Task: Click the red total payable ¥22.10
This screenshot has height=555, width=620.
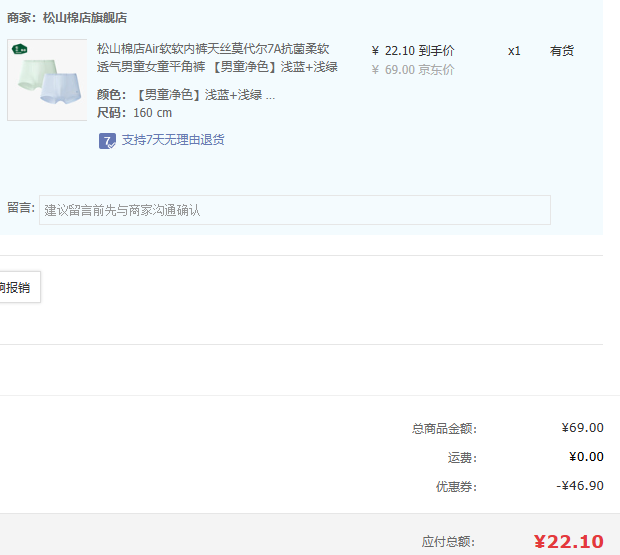Action: (x=569, y=542)
